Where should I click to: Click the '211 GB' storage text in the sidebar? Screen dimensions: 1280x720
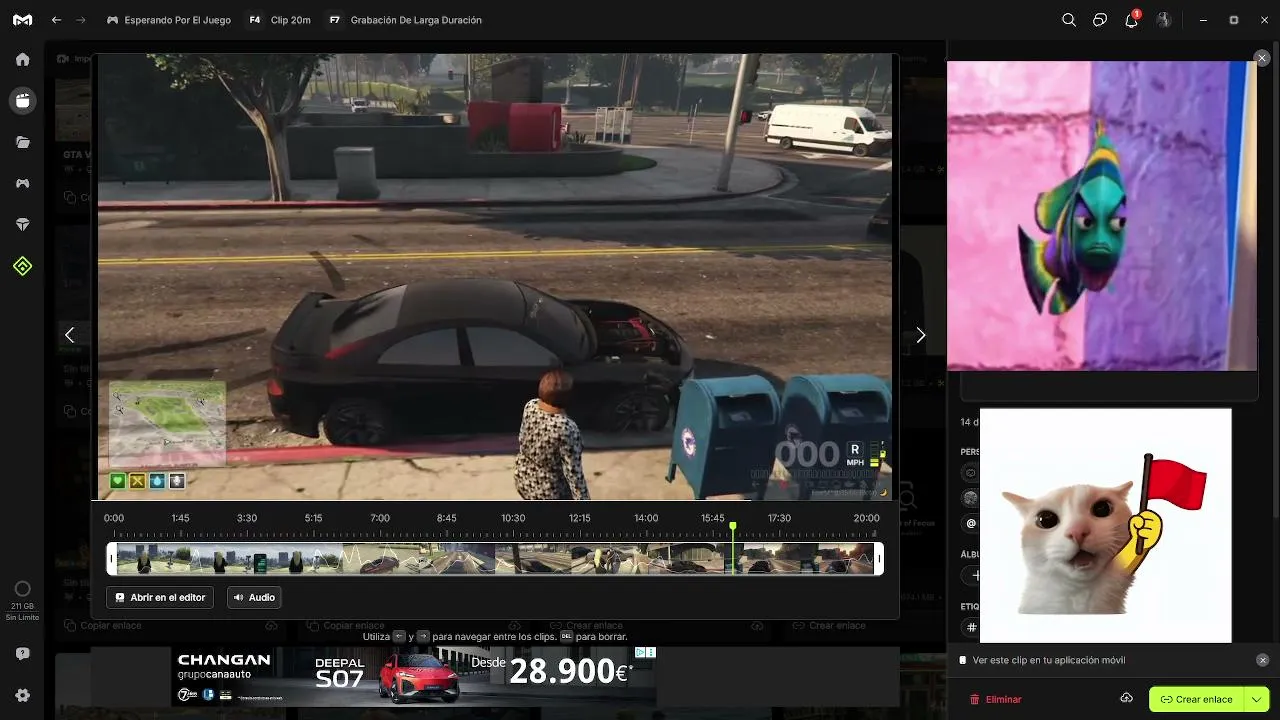pyautogui.click(x=22, y=606)
